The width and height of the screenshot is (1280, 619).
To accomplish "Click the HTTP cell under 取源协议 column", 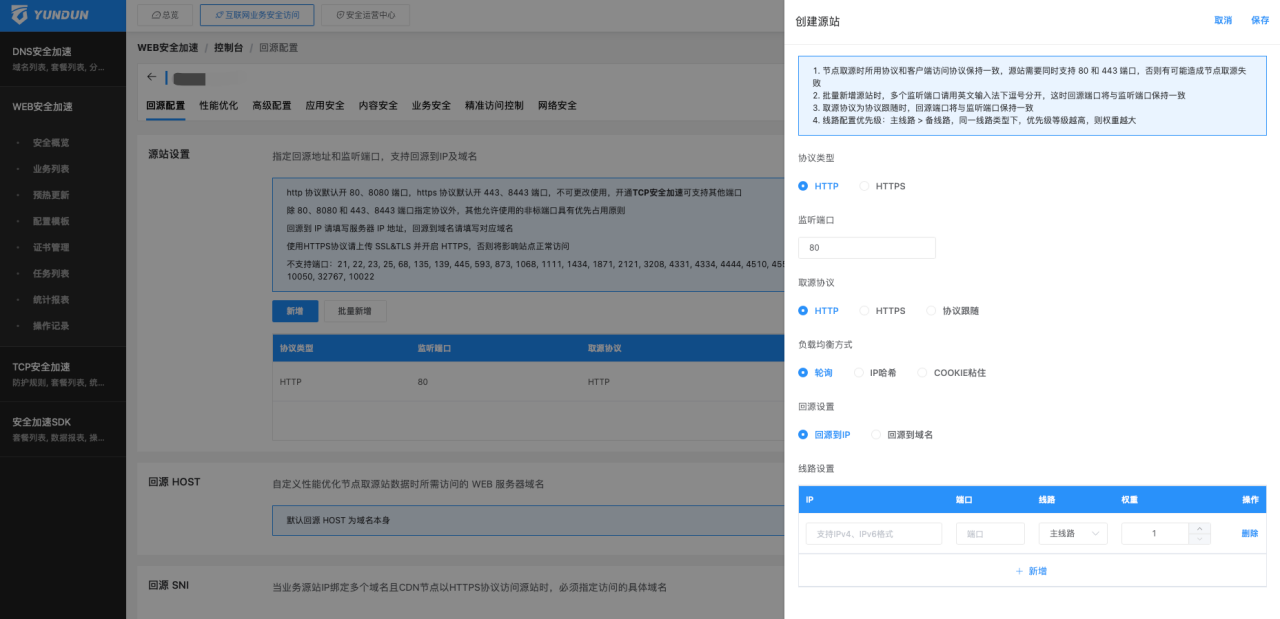I will pyautogui.click(x=599, y=382).
